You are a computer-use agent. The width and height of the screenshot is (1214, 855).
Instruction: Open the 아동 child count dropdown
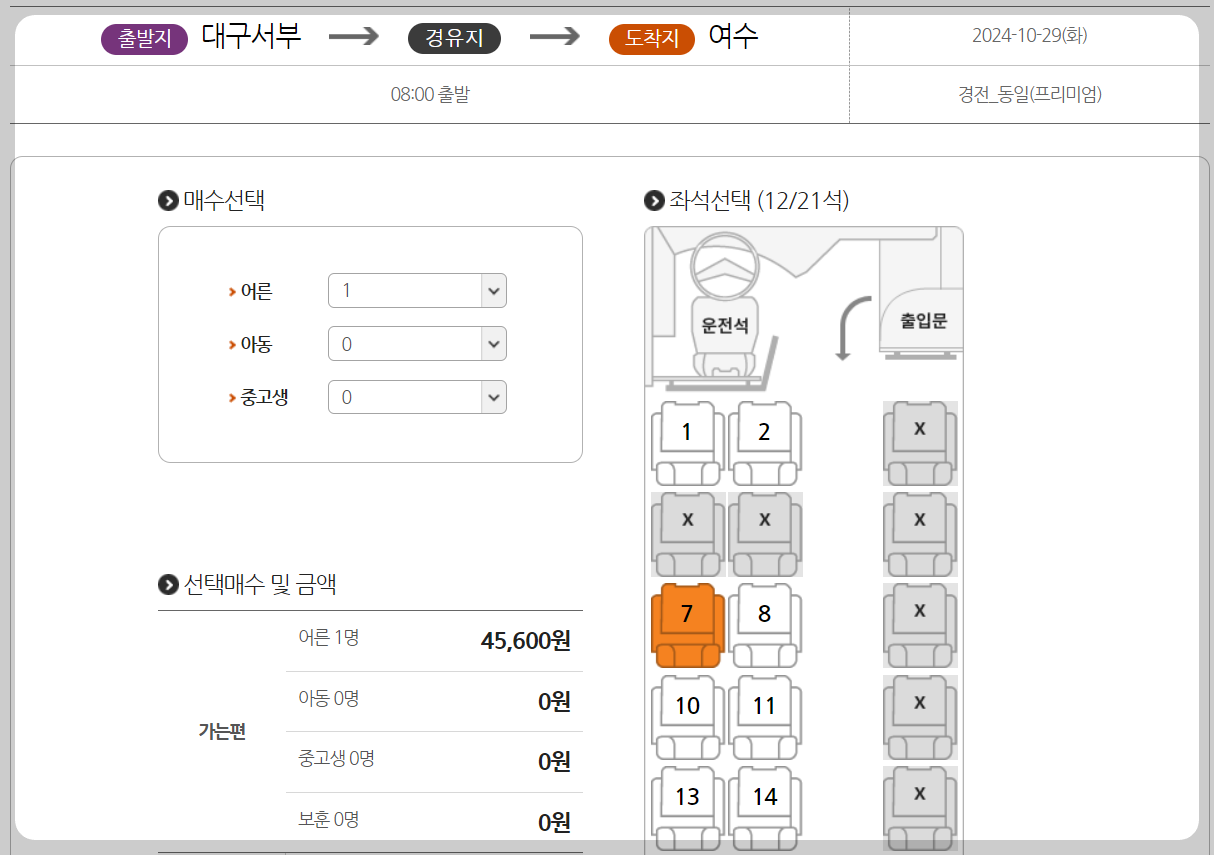(417, 343)
